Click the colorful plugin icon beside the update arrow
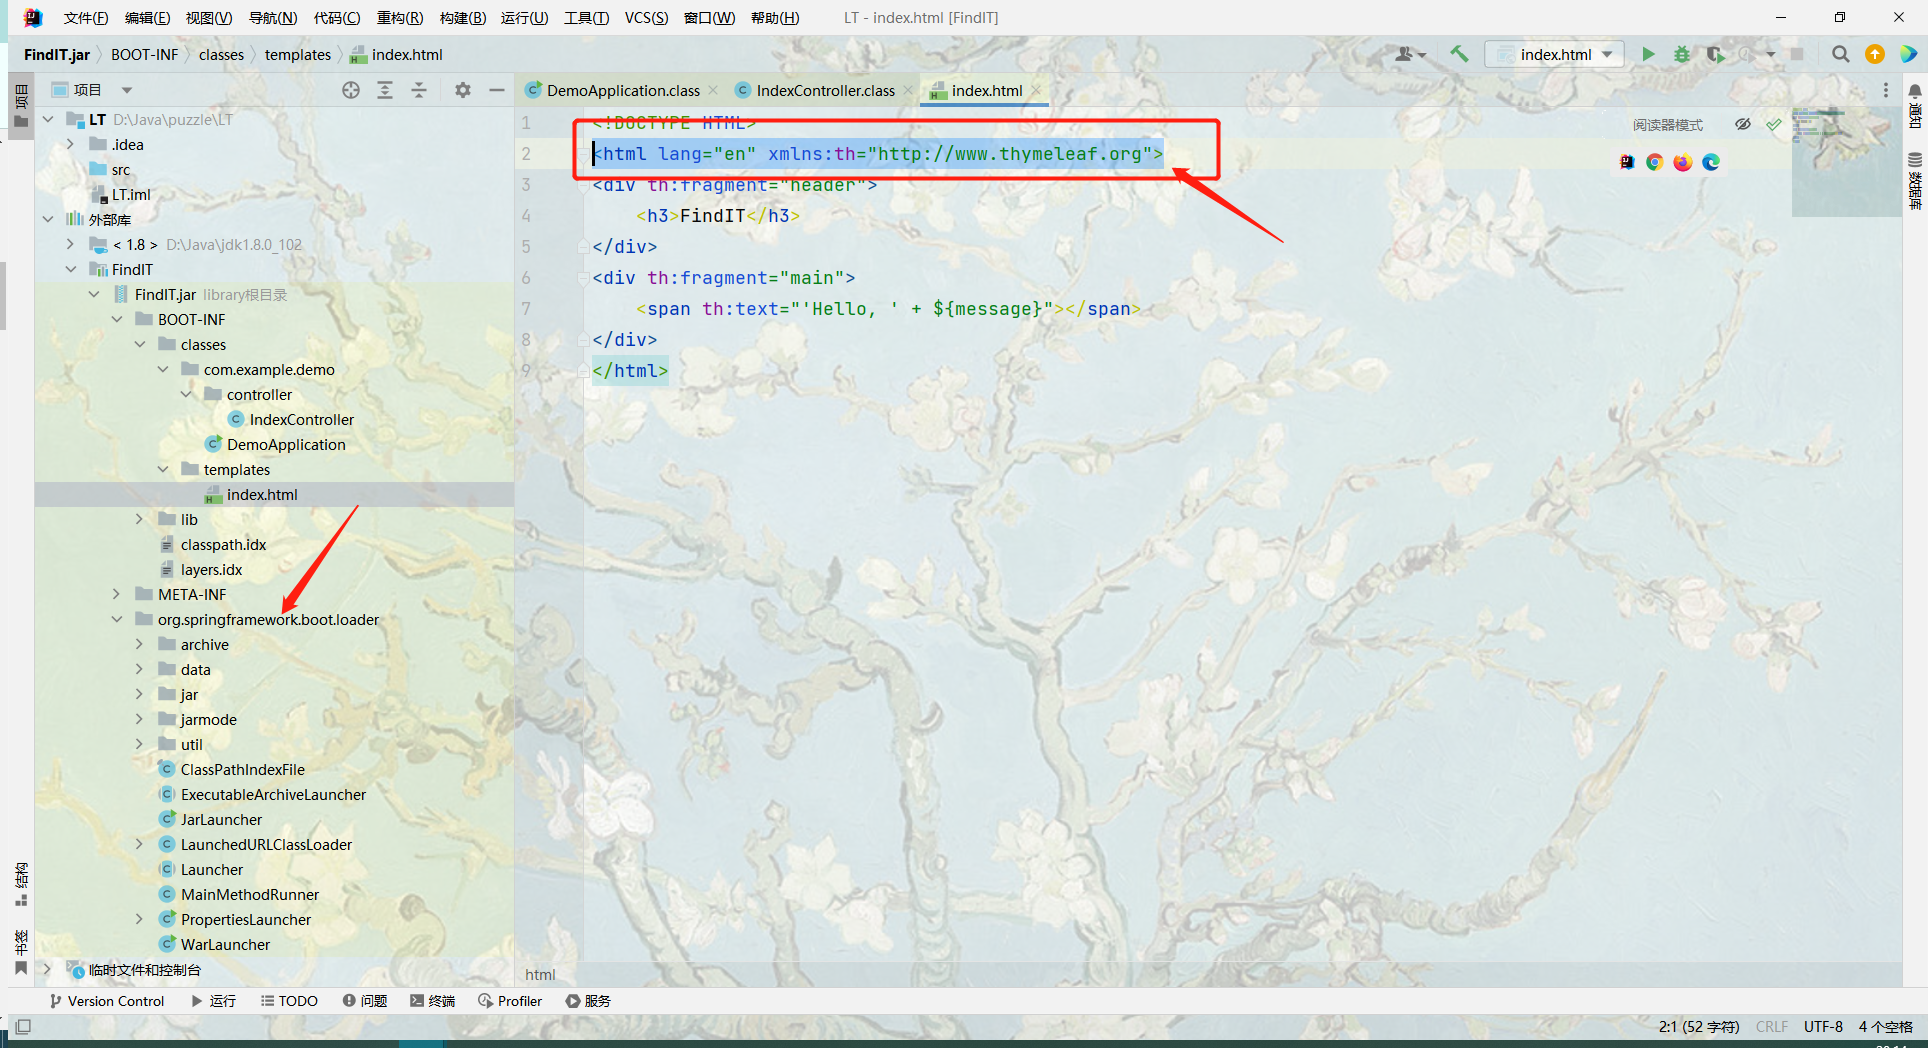The width and height of the screenshot is (1928, 1048). coord(1908,54)
